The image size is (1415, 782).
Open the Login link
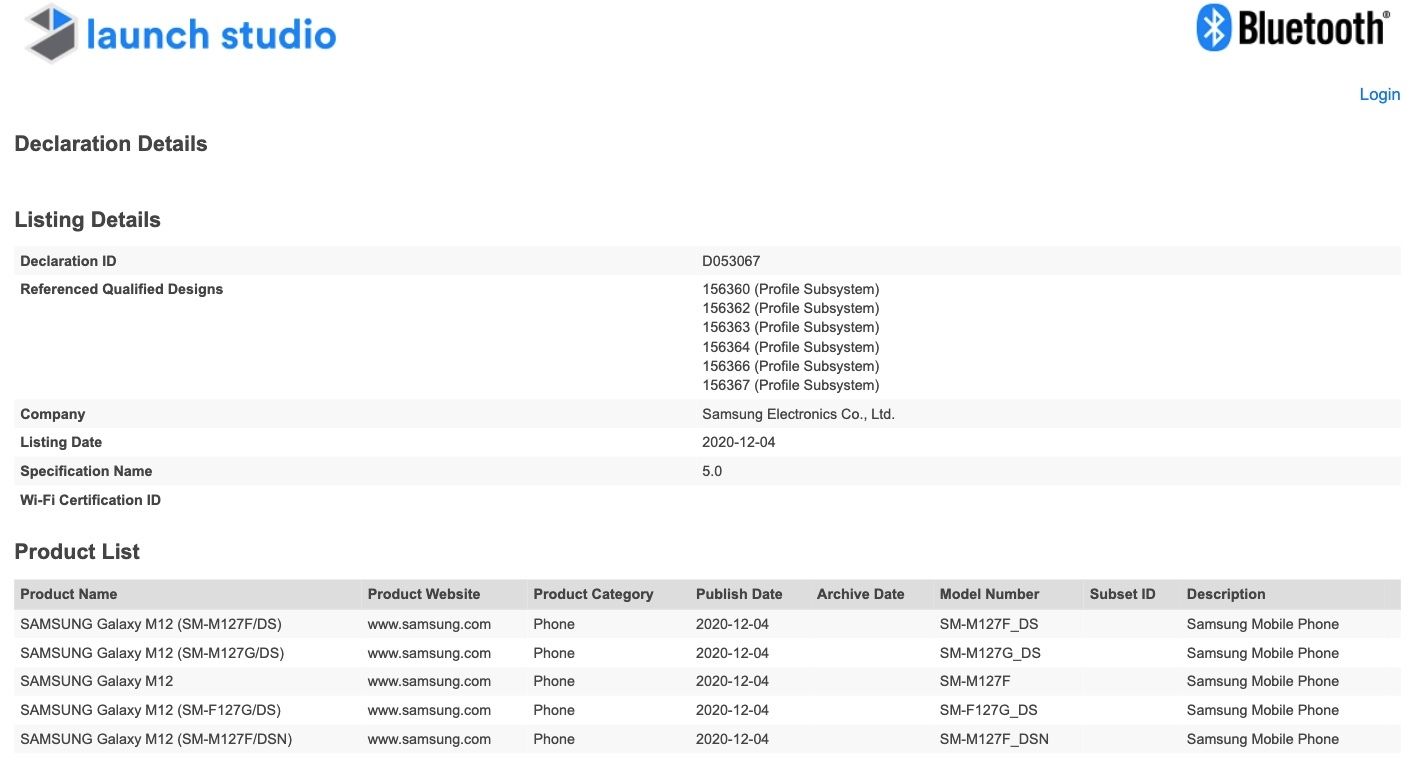click(x=1379, y=94)
